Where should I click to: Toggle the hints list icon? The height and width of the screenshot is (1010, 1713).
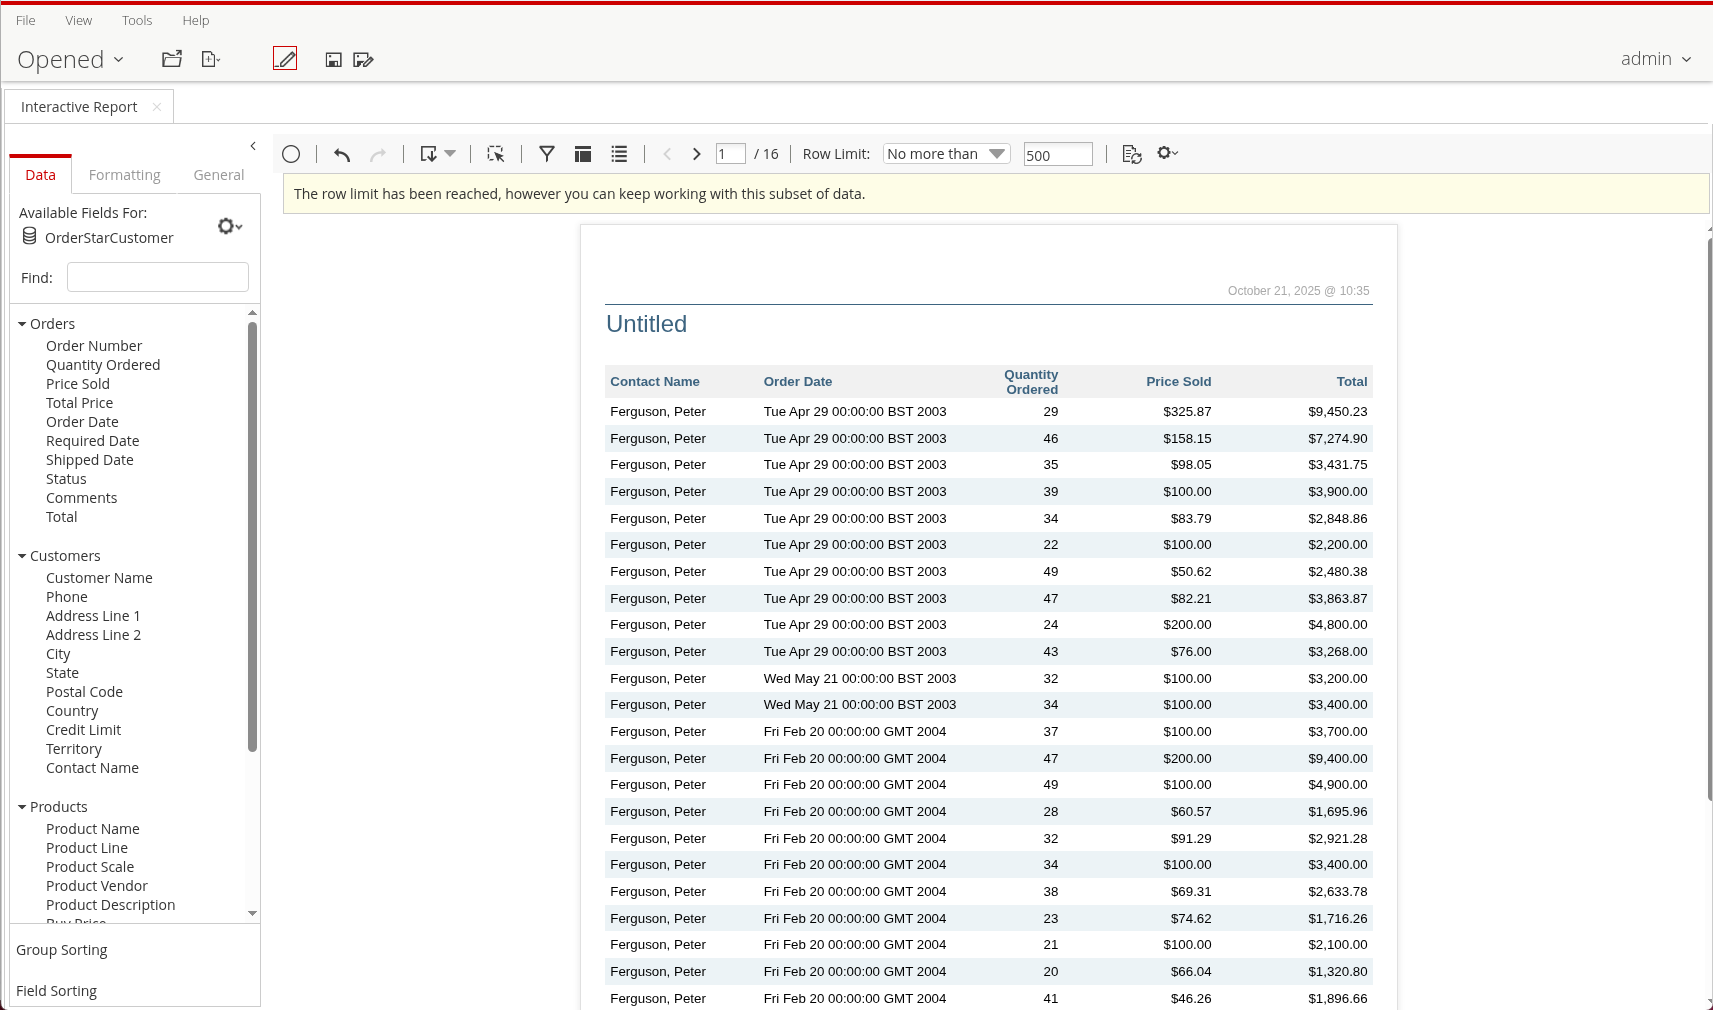click(x=619, y=154)
